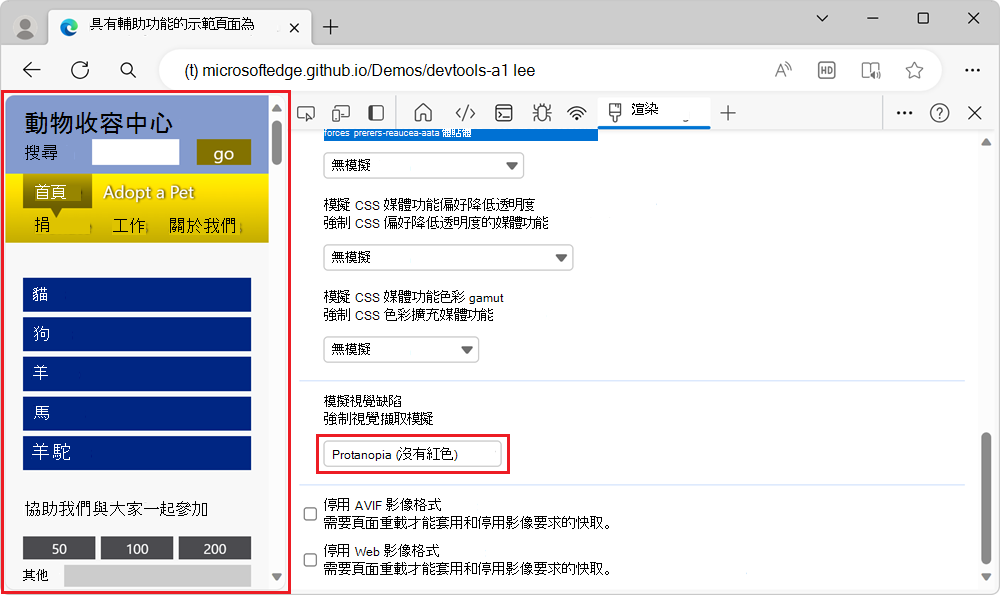Add more tools with DevTools plus icon
1000x595 pixels.
click(728, 113)
